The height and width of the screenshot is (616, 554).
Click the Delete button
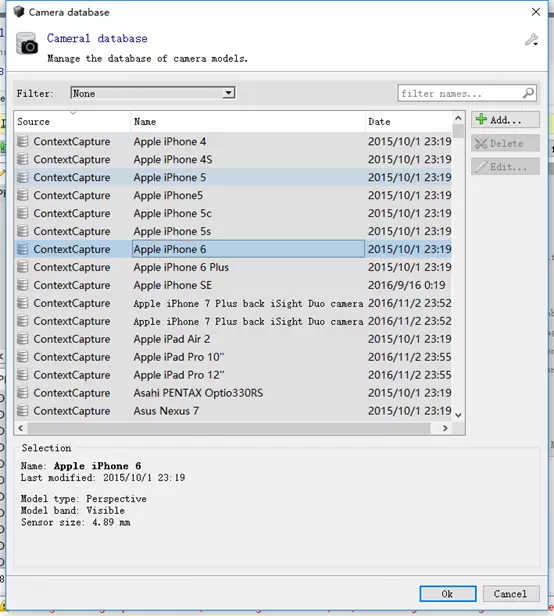(x=505, y=143)
